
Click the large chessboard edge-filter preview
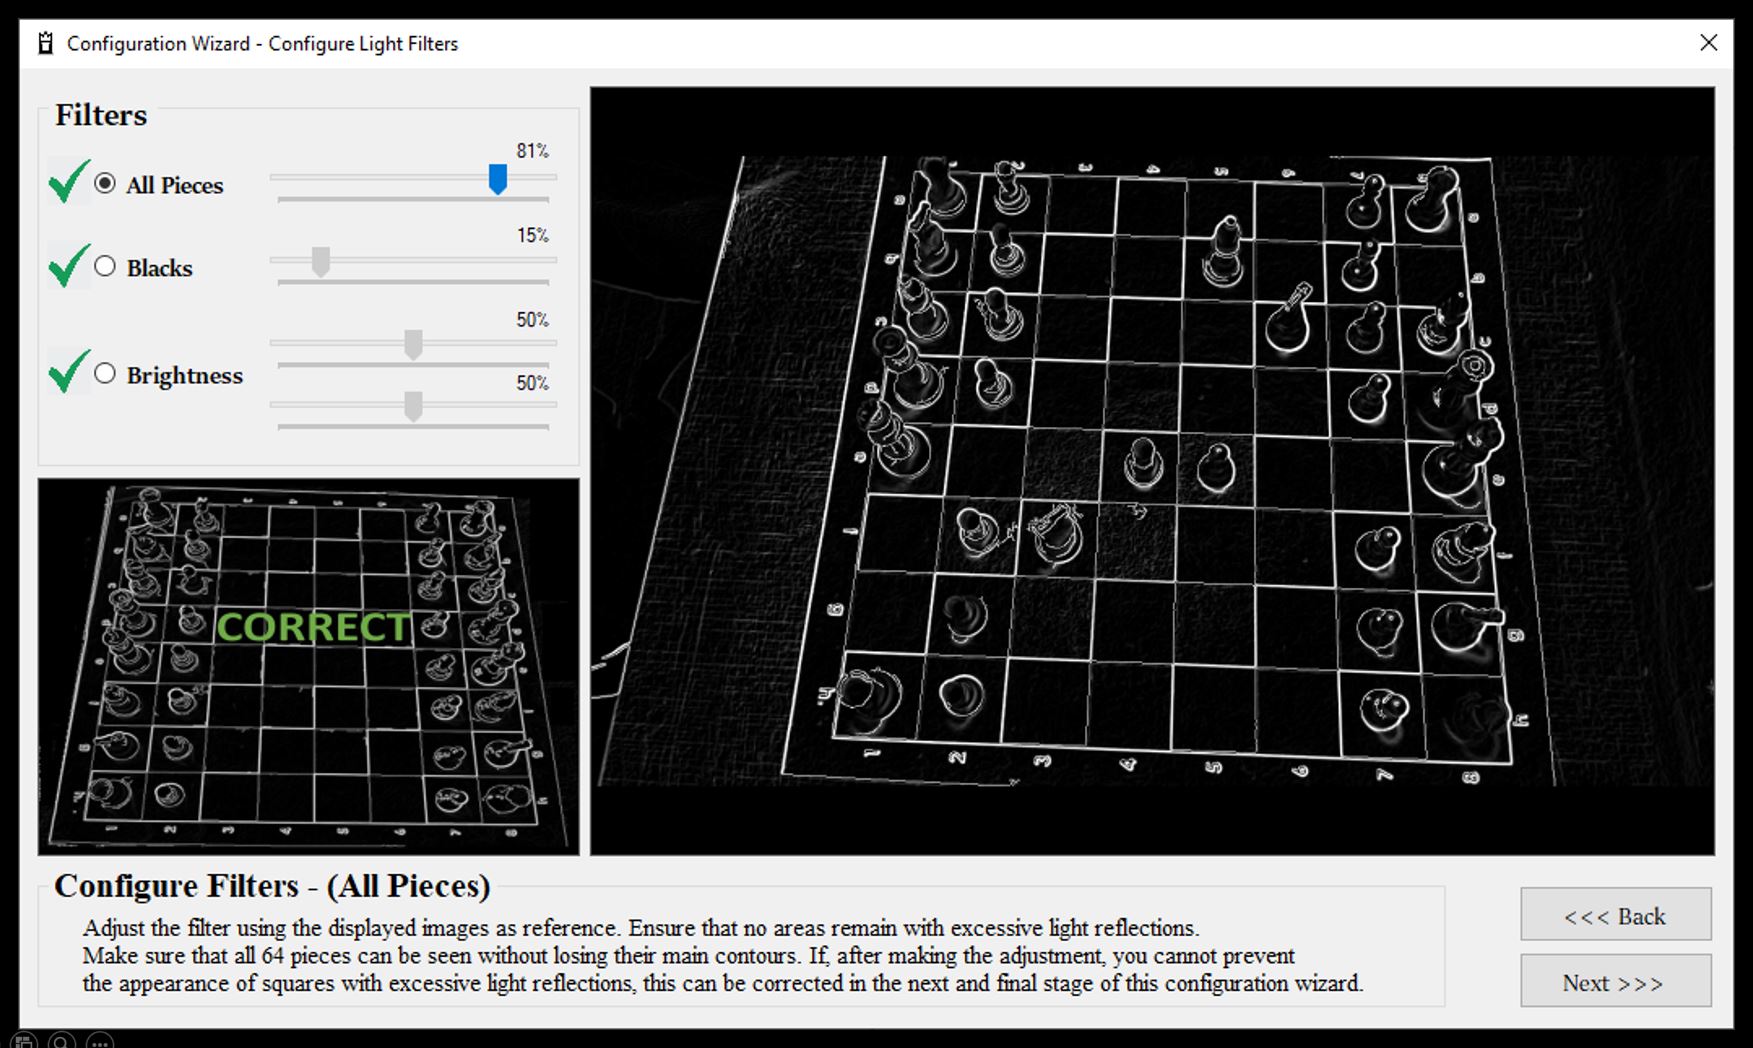(x=1152, y=470)
